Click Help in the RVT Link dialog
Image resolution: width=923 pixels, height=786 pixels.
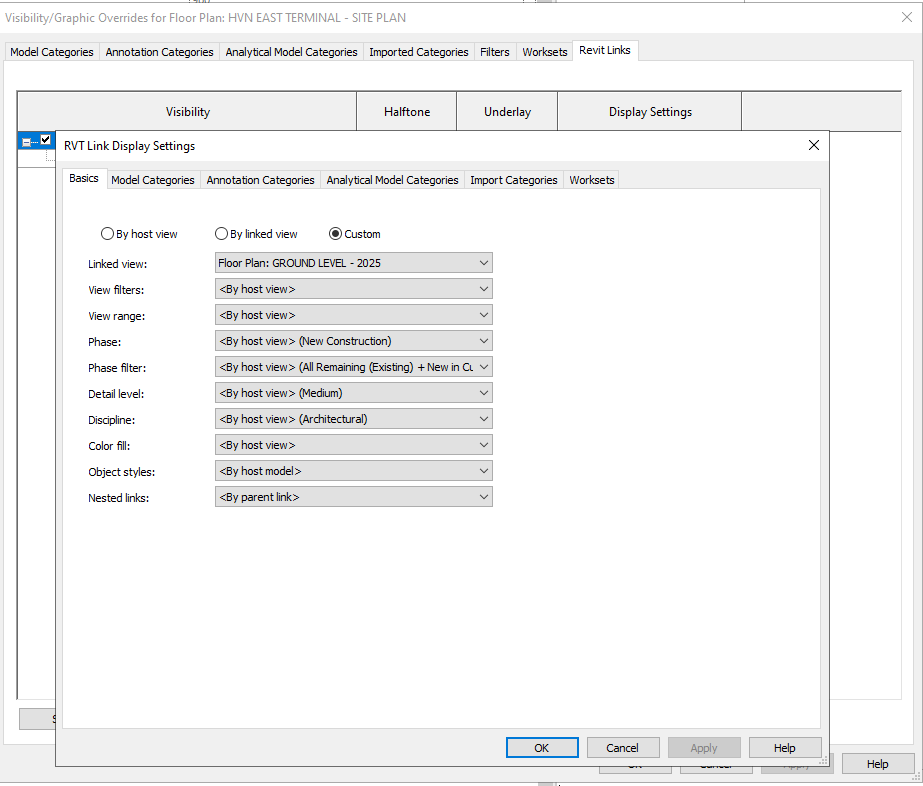[785, 747]
